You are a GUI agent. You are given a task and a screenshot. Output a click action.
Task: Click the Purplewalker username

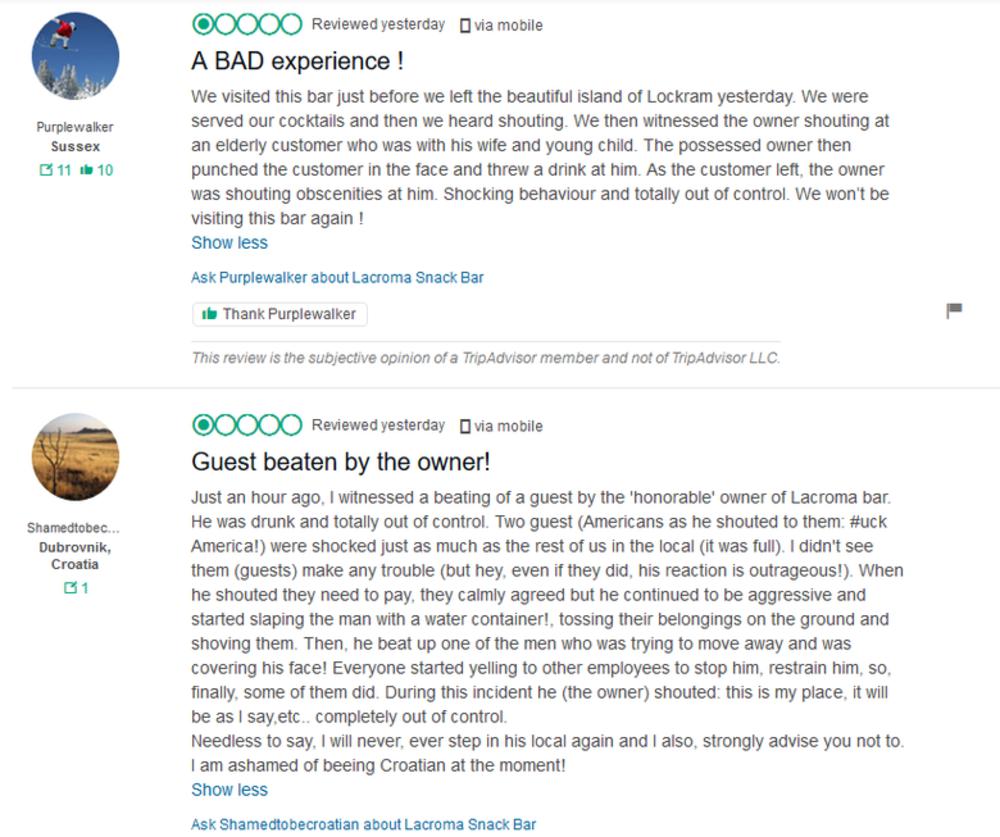(x=75, y=127)
